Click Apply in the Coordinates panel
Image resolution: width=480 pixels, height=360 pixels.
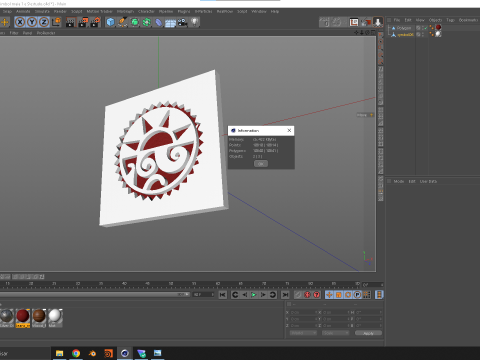click(x=368, y=333)
